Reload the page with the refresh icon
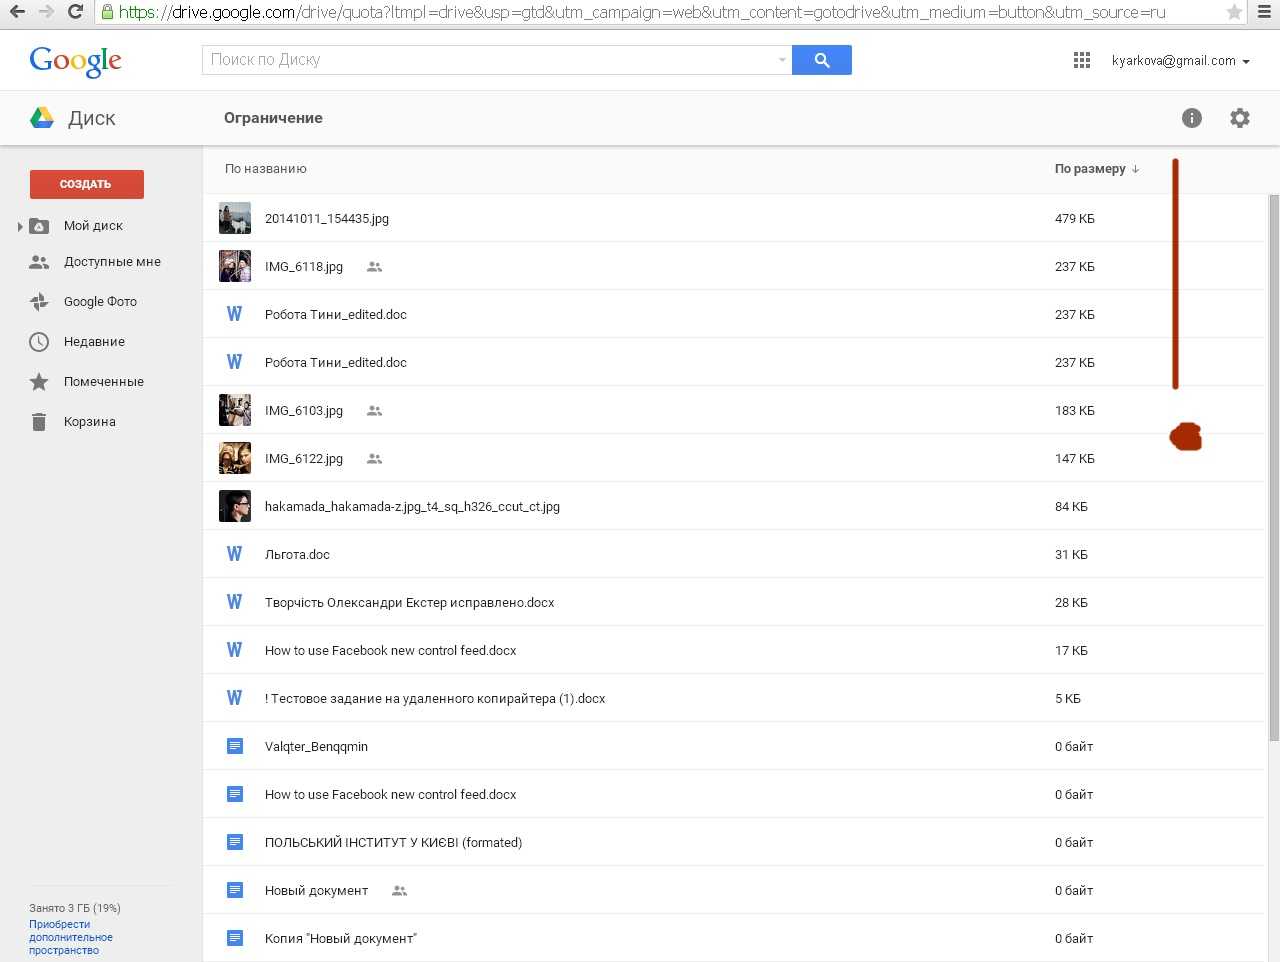The width and height of the screenshot is (1280, 962). pyautogui.click(x=75, y=12)
